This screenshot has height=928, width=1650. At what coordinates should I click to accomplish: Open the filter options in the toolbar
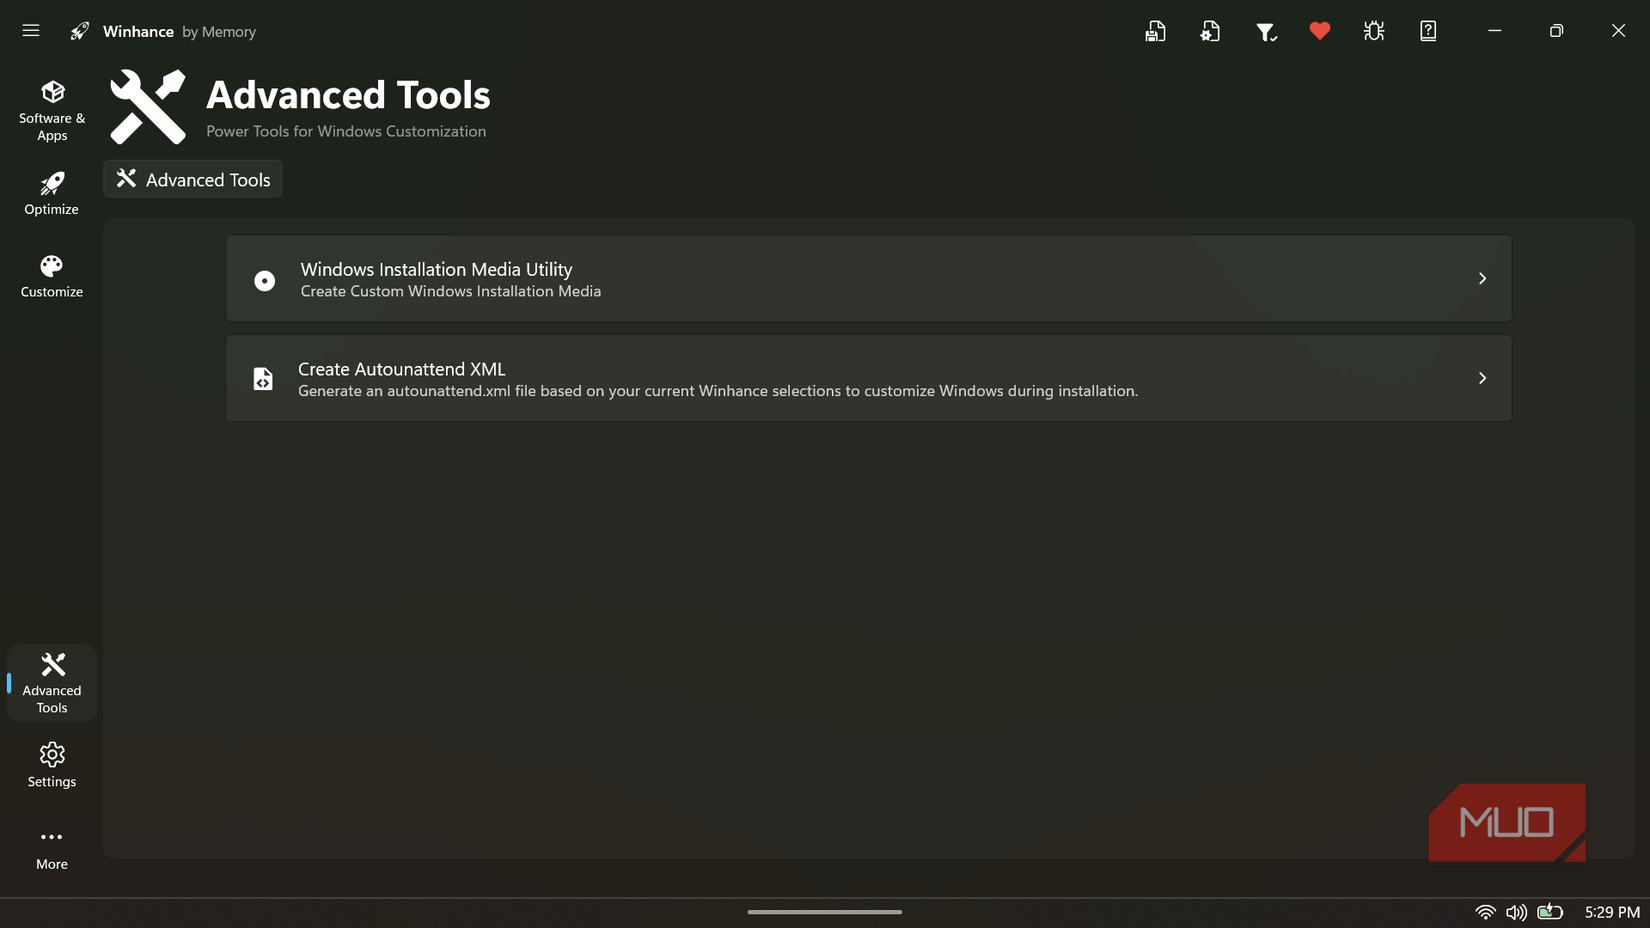tap(1265, 31)
